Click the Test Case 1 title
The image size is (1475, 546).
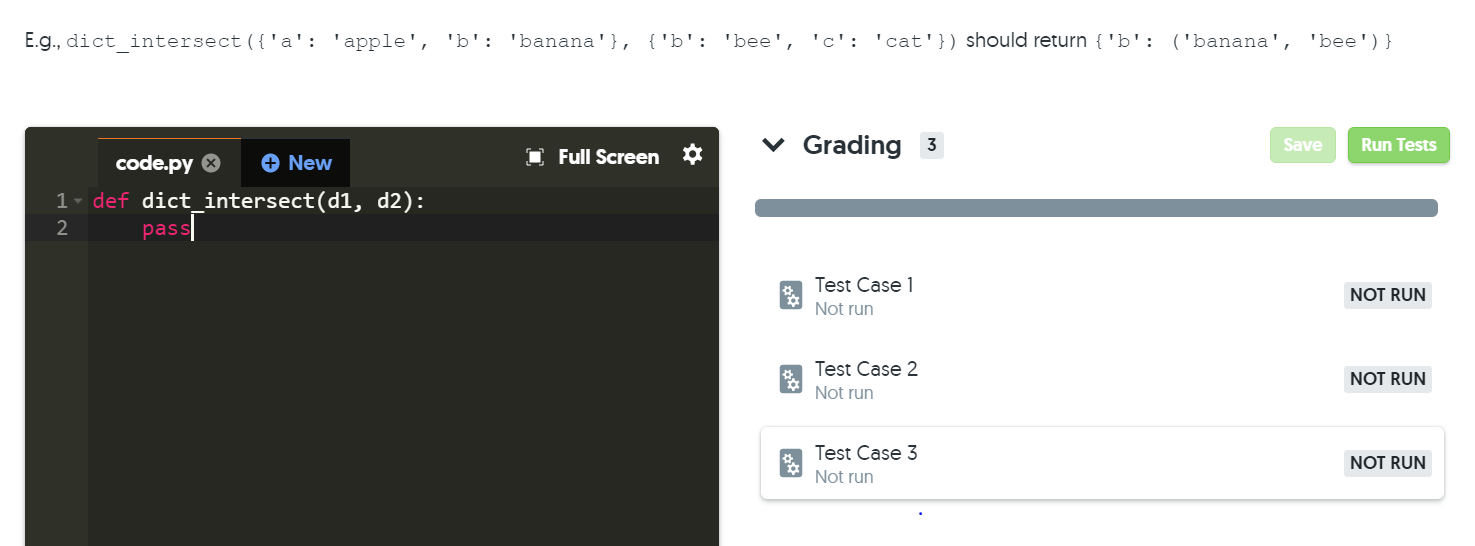(864, 285)
